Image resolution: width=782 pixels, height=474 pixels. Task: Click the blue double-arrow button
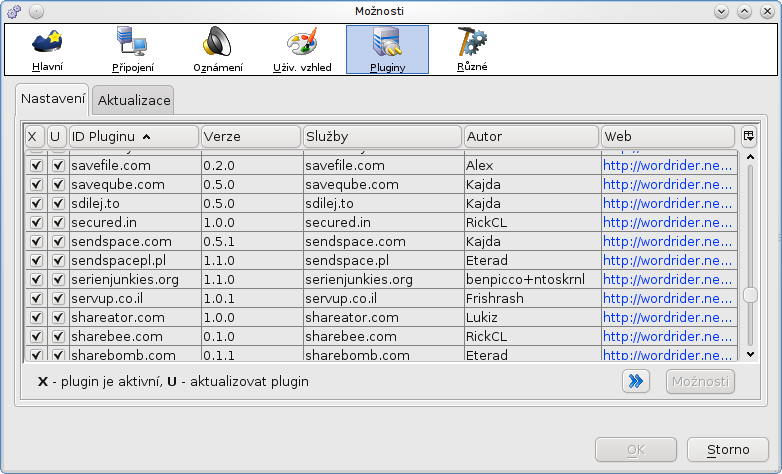[x=636, y=381]
